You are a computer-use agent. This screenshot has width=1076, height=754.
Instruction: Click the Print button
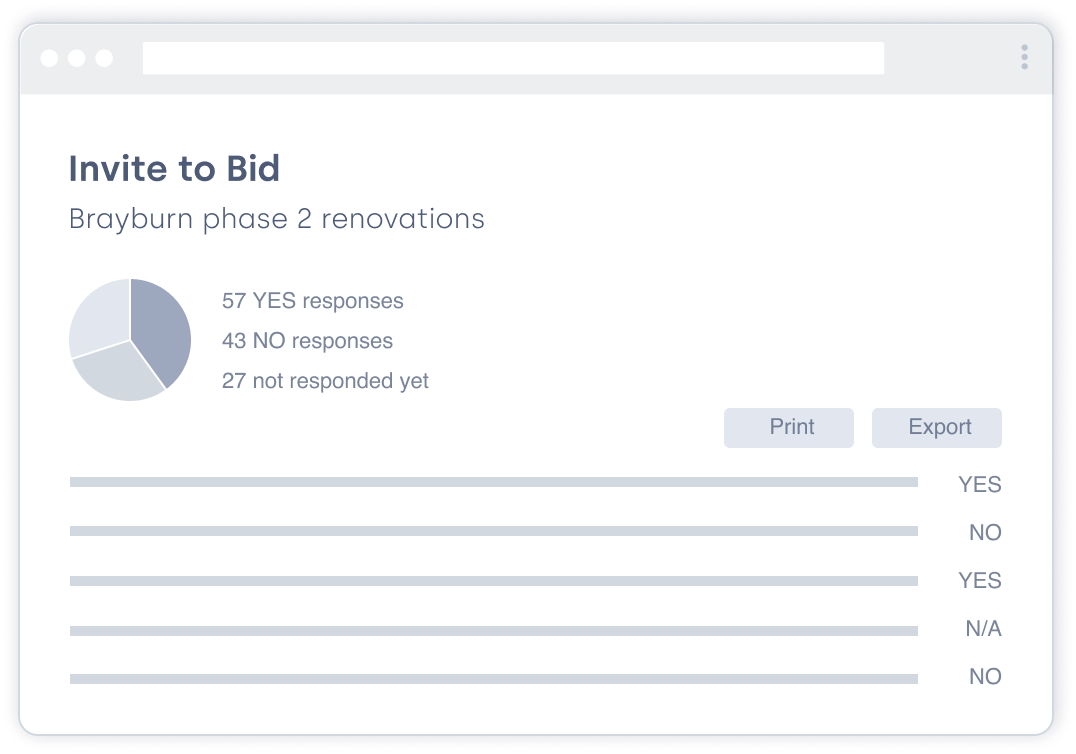[788, 427]
